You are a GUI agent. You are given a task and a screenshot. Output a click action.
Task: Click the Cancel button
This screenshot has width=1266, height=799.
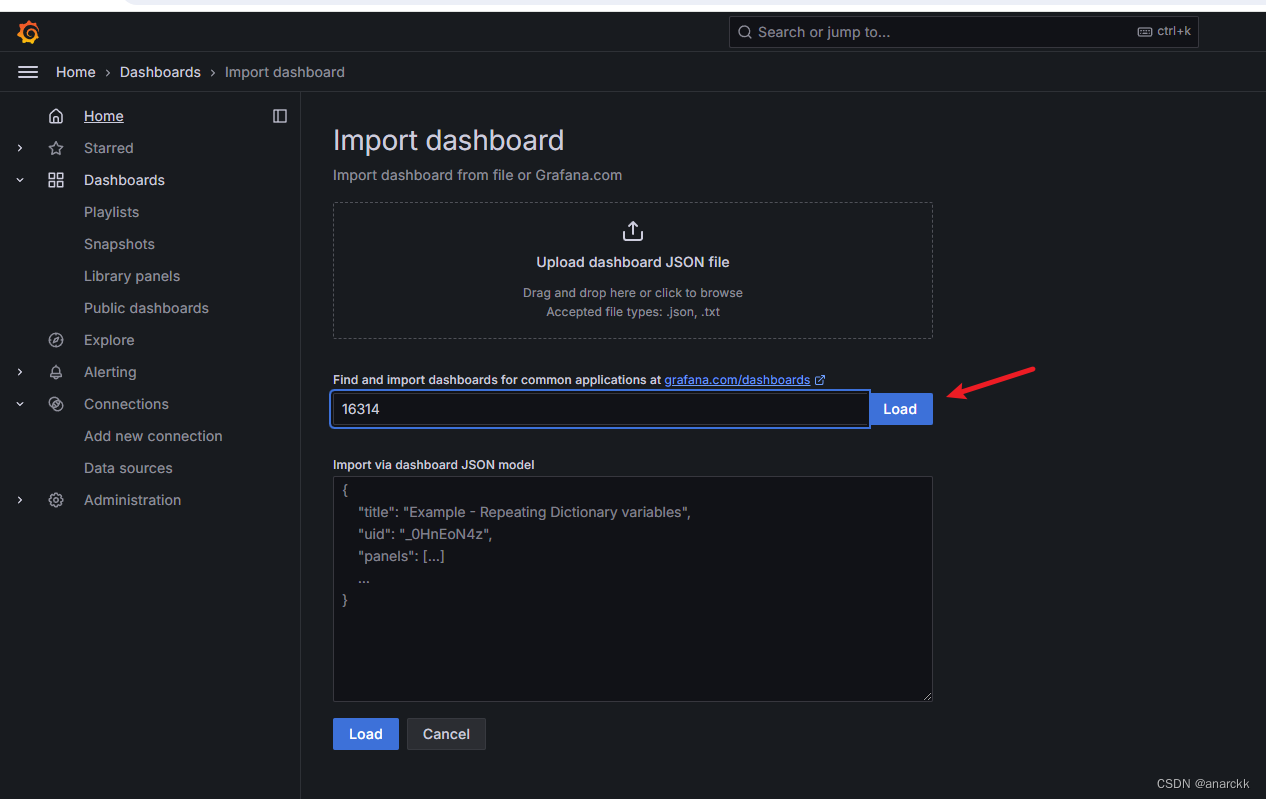446,734
